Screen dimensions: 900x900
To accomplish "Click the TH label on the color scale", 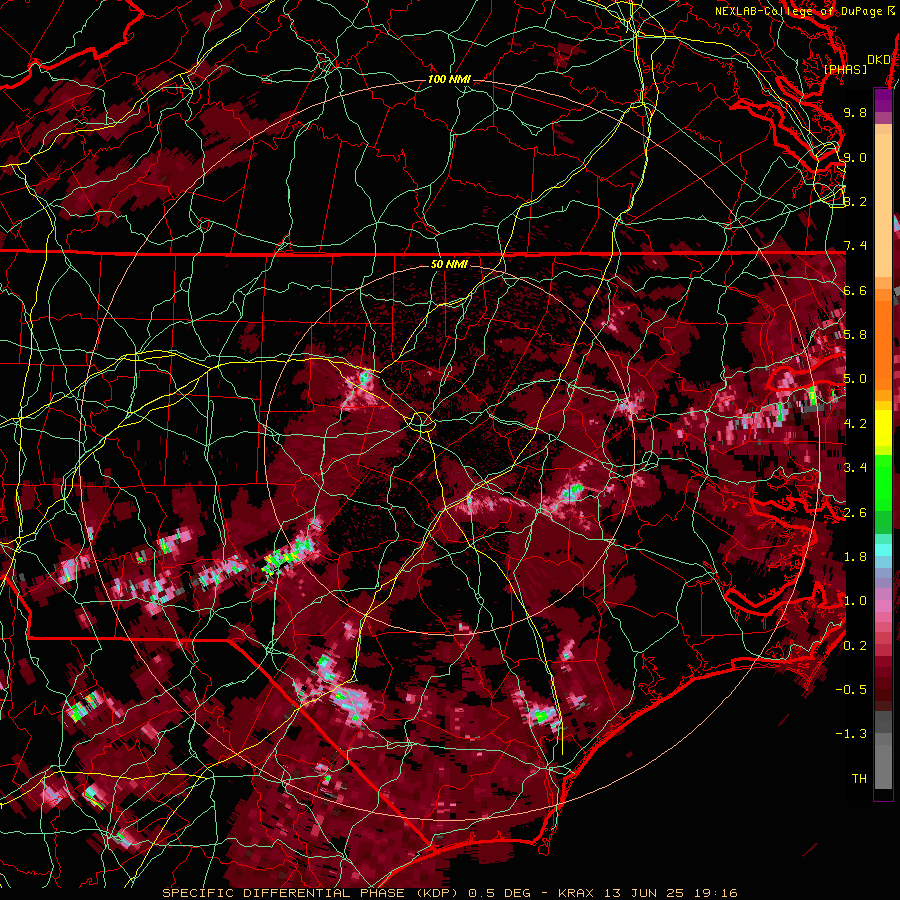I will tap(859, 779).
